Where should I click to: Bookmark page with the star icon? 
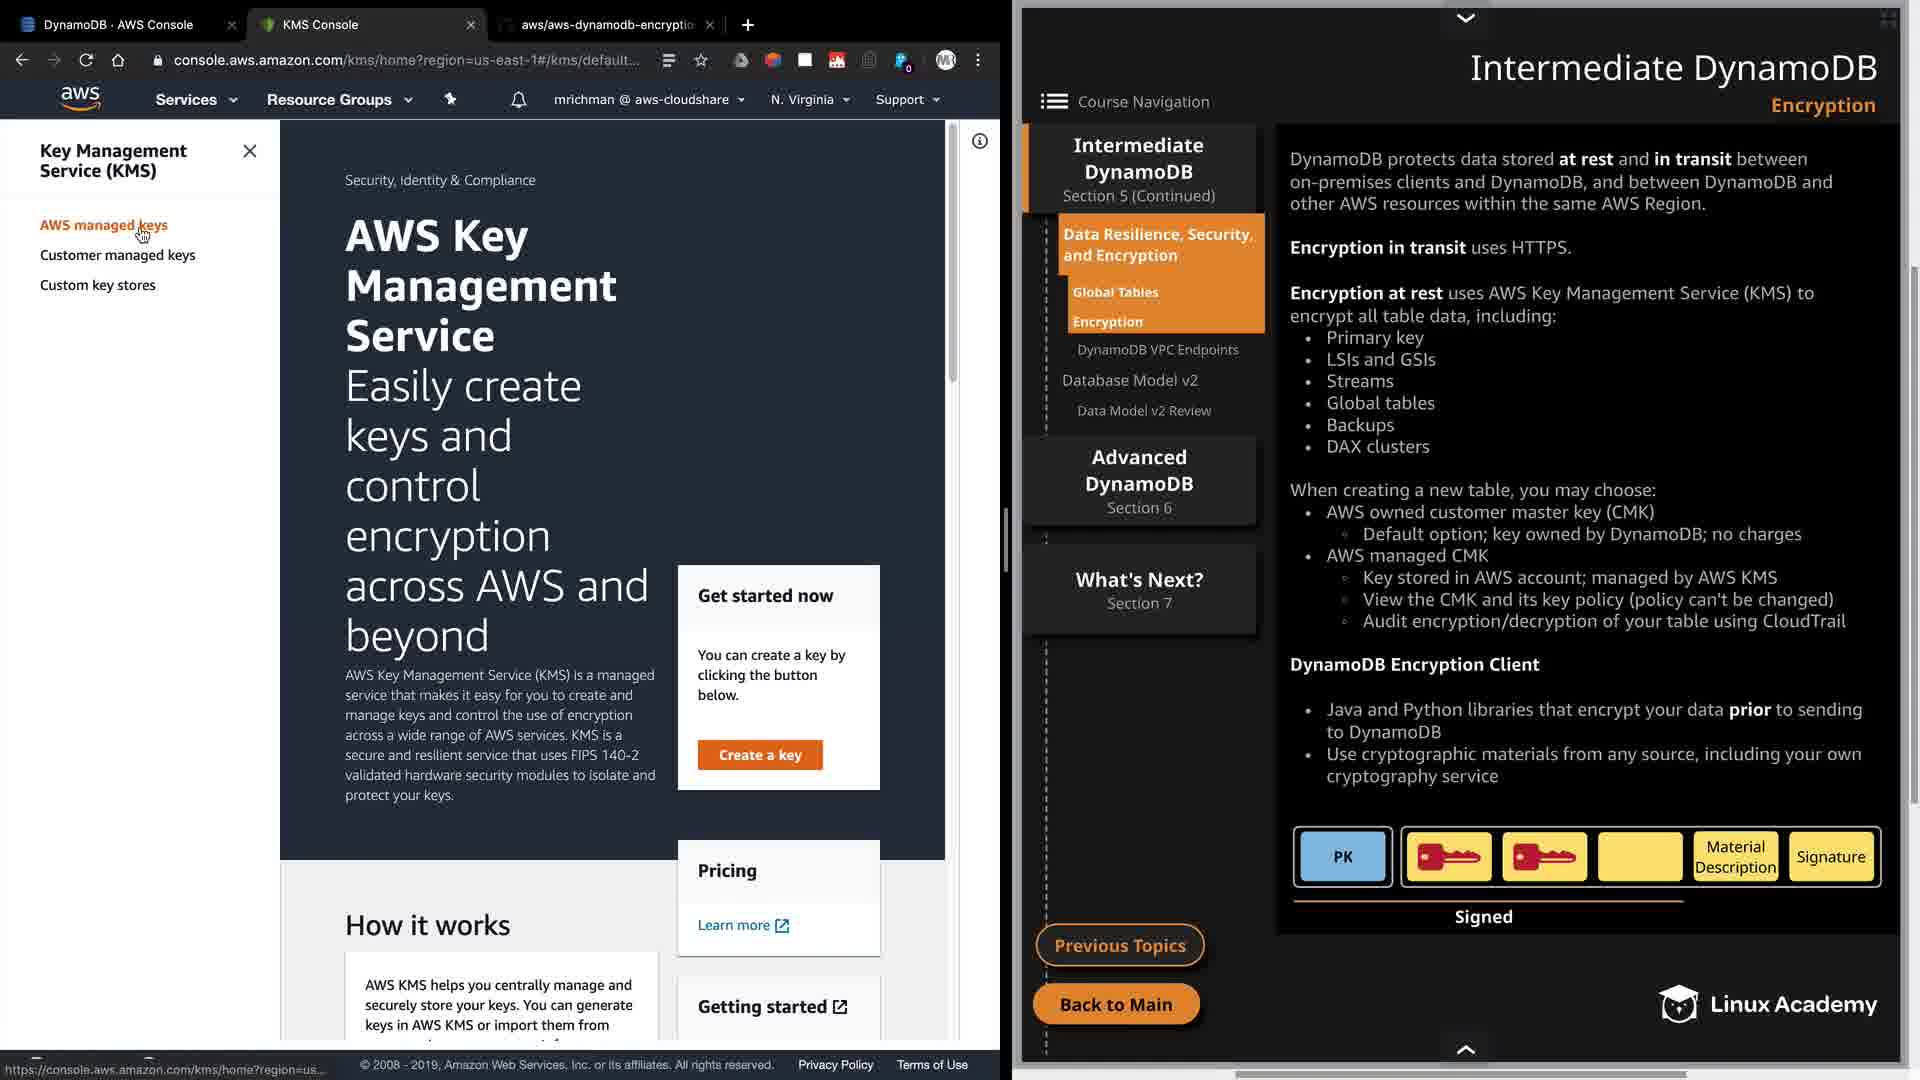pyautogui.click(x=701, y=60)
